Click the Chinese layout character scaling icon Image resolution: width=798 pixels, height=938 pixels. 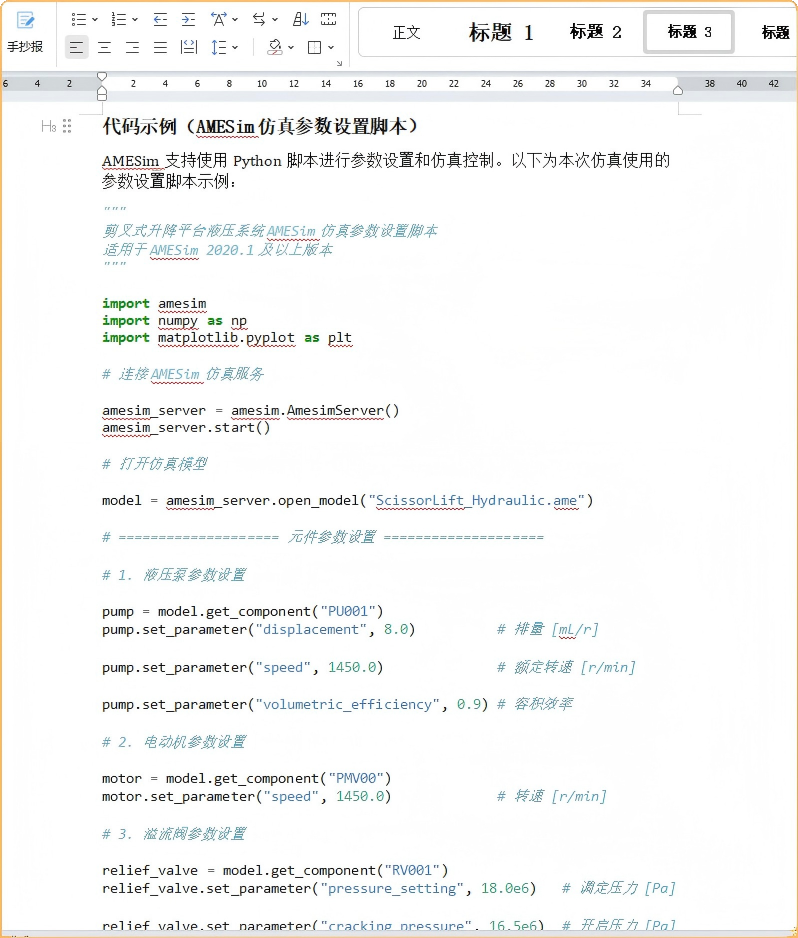pos(218,19)
